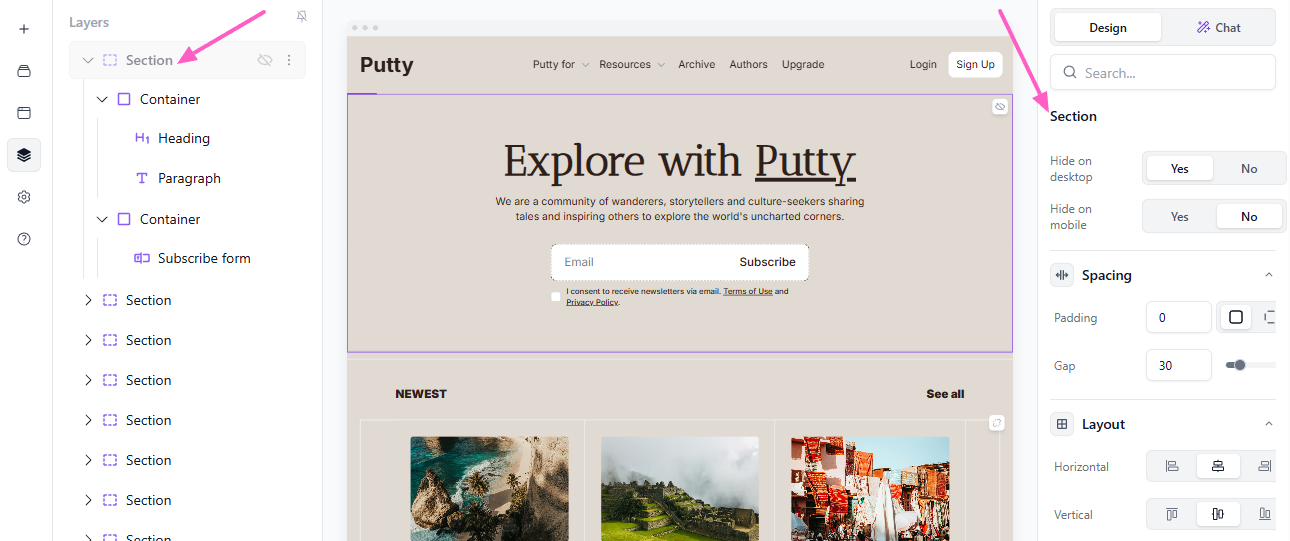Open the Layers stack icon in sidebar
1290x541 pixels.
pos(24,155)
